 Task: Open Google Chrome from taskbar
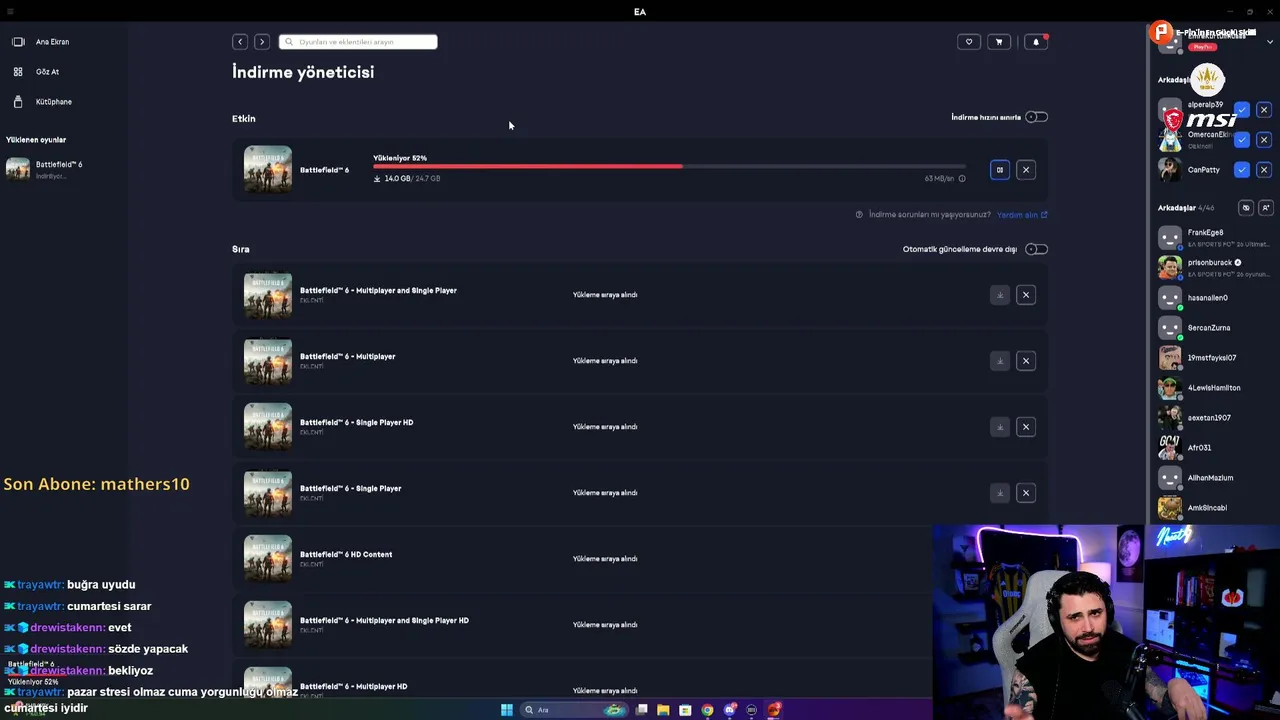pos(707,710)
